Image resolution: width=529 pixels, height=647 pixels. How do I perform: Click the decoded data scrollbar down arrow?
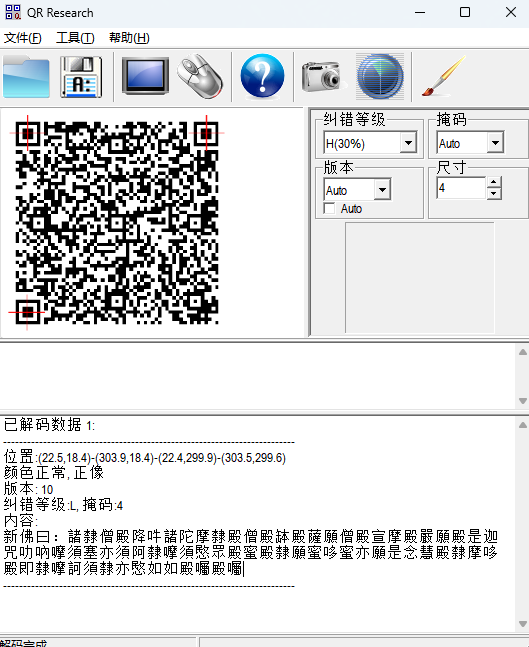(523, 623)
